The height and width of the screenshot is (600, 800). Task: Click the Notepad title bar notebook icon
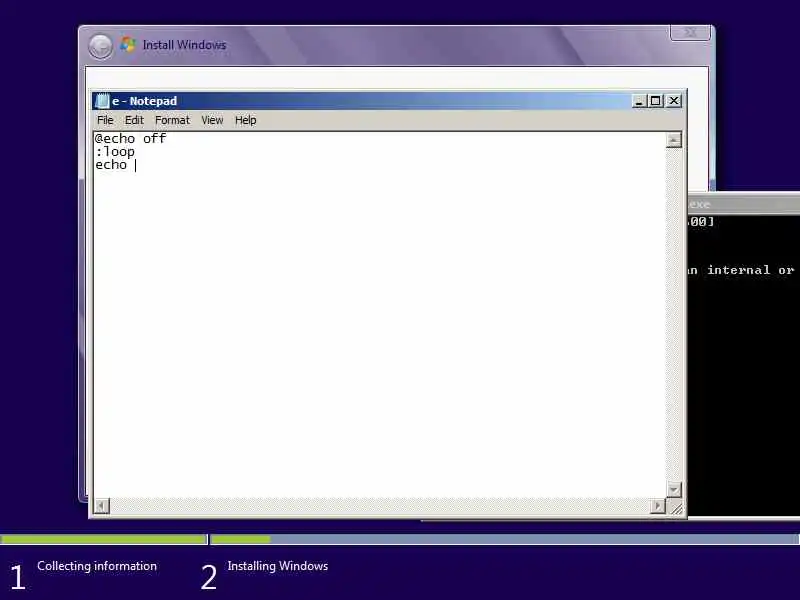coord(102,101)
